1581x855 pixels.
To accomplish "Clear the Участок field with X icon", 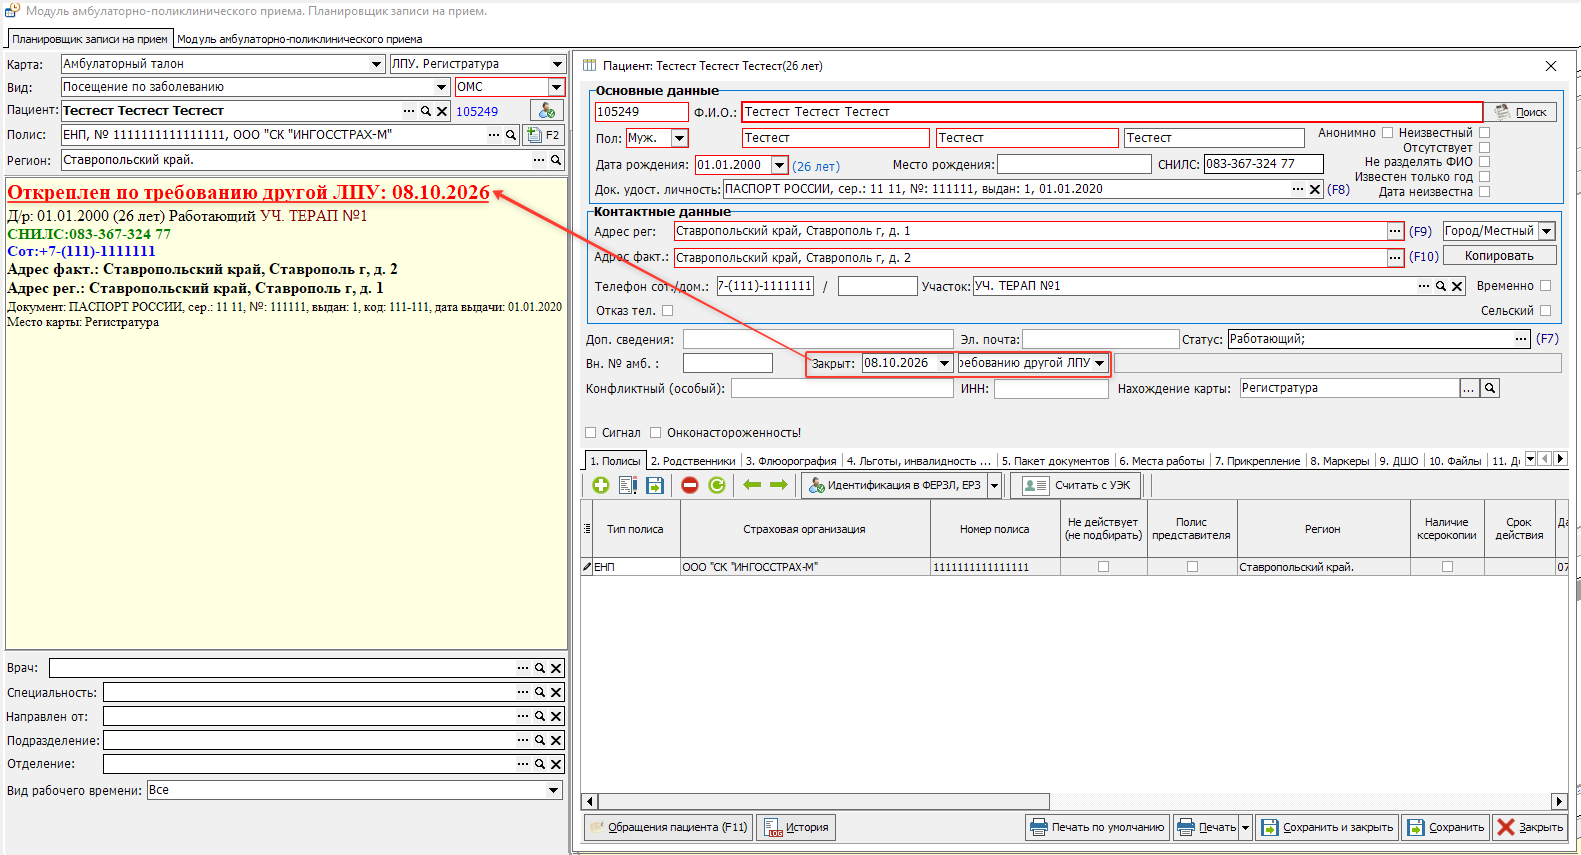I will coord(1457,286).
